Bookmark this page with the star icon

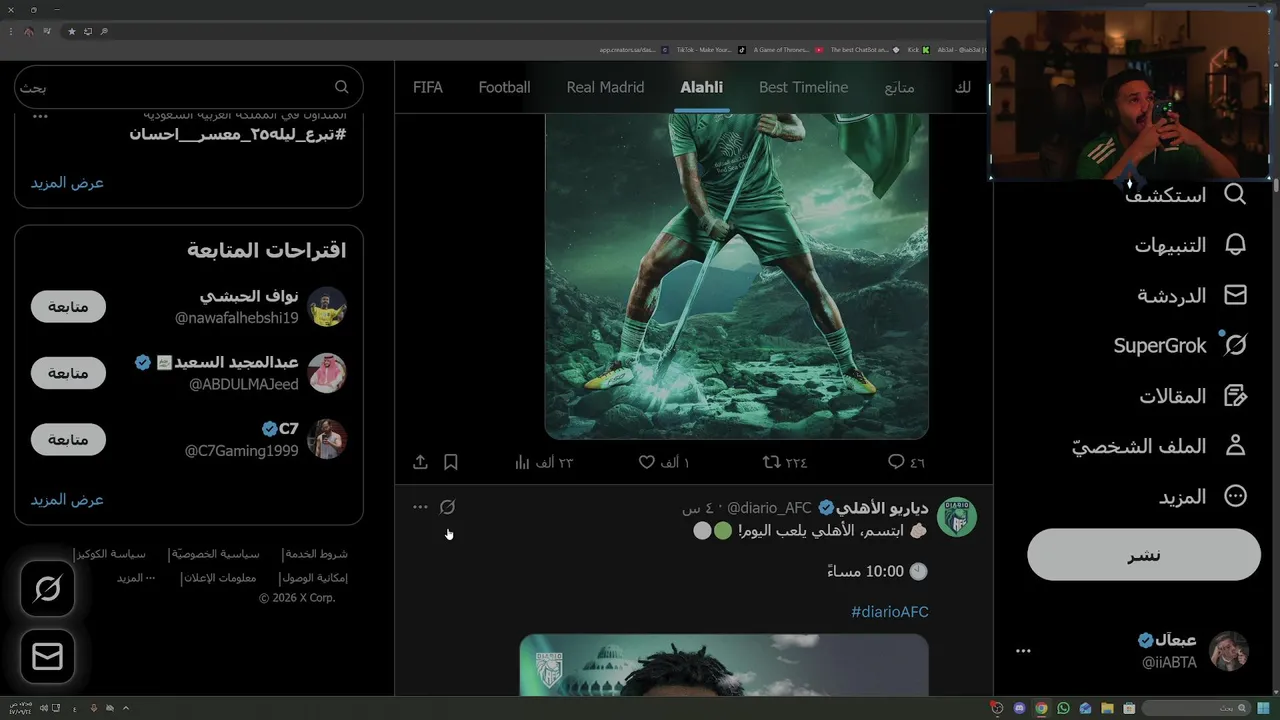72,31
